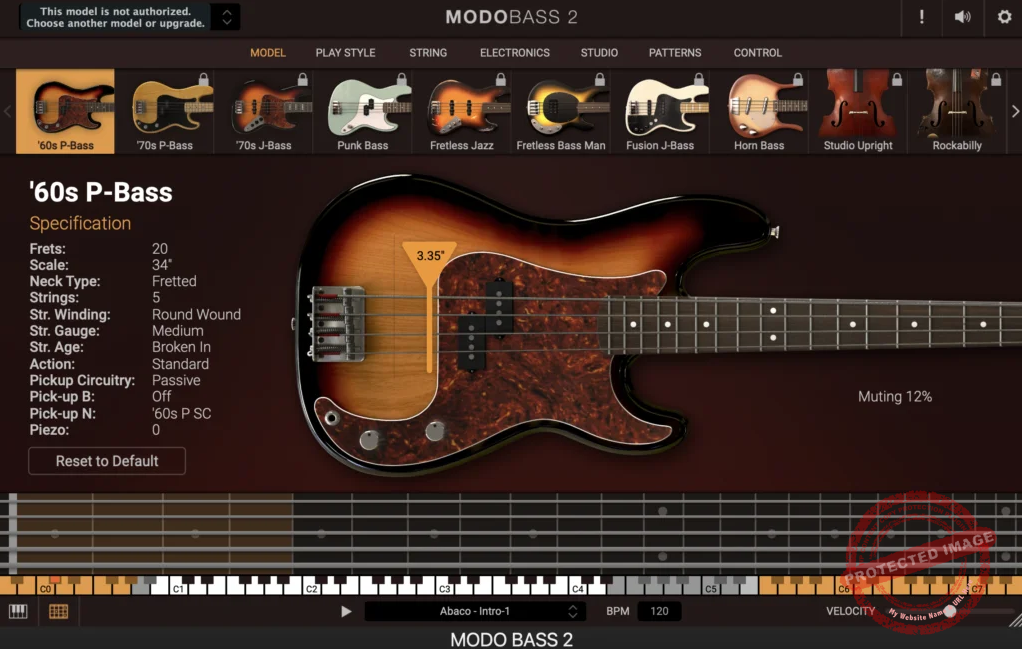
Task: Click the Strings value 5
Action: pyautogui.click(x=156, y=298)
